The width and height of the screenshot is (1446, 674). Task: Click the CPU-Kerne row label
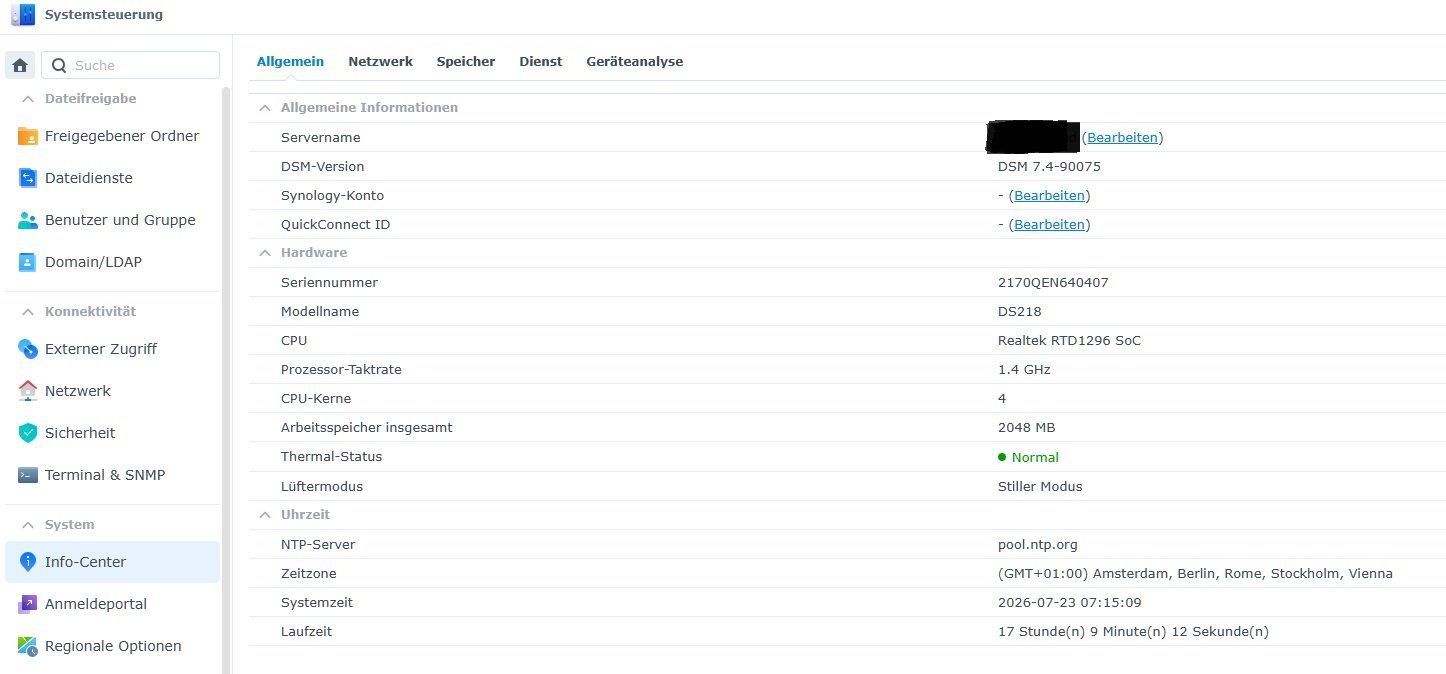[x=316, y=398]
